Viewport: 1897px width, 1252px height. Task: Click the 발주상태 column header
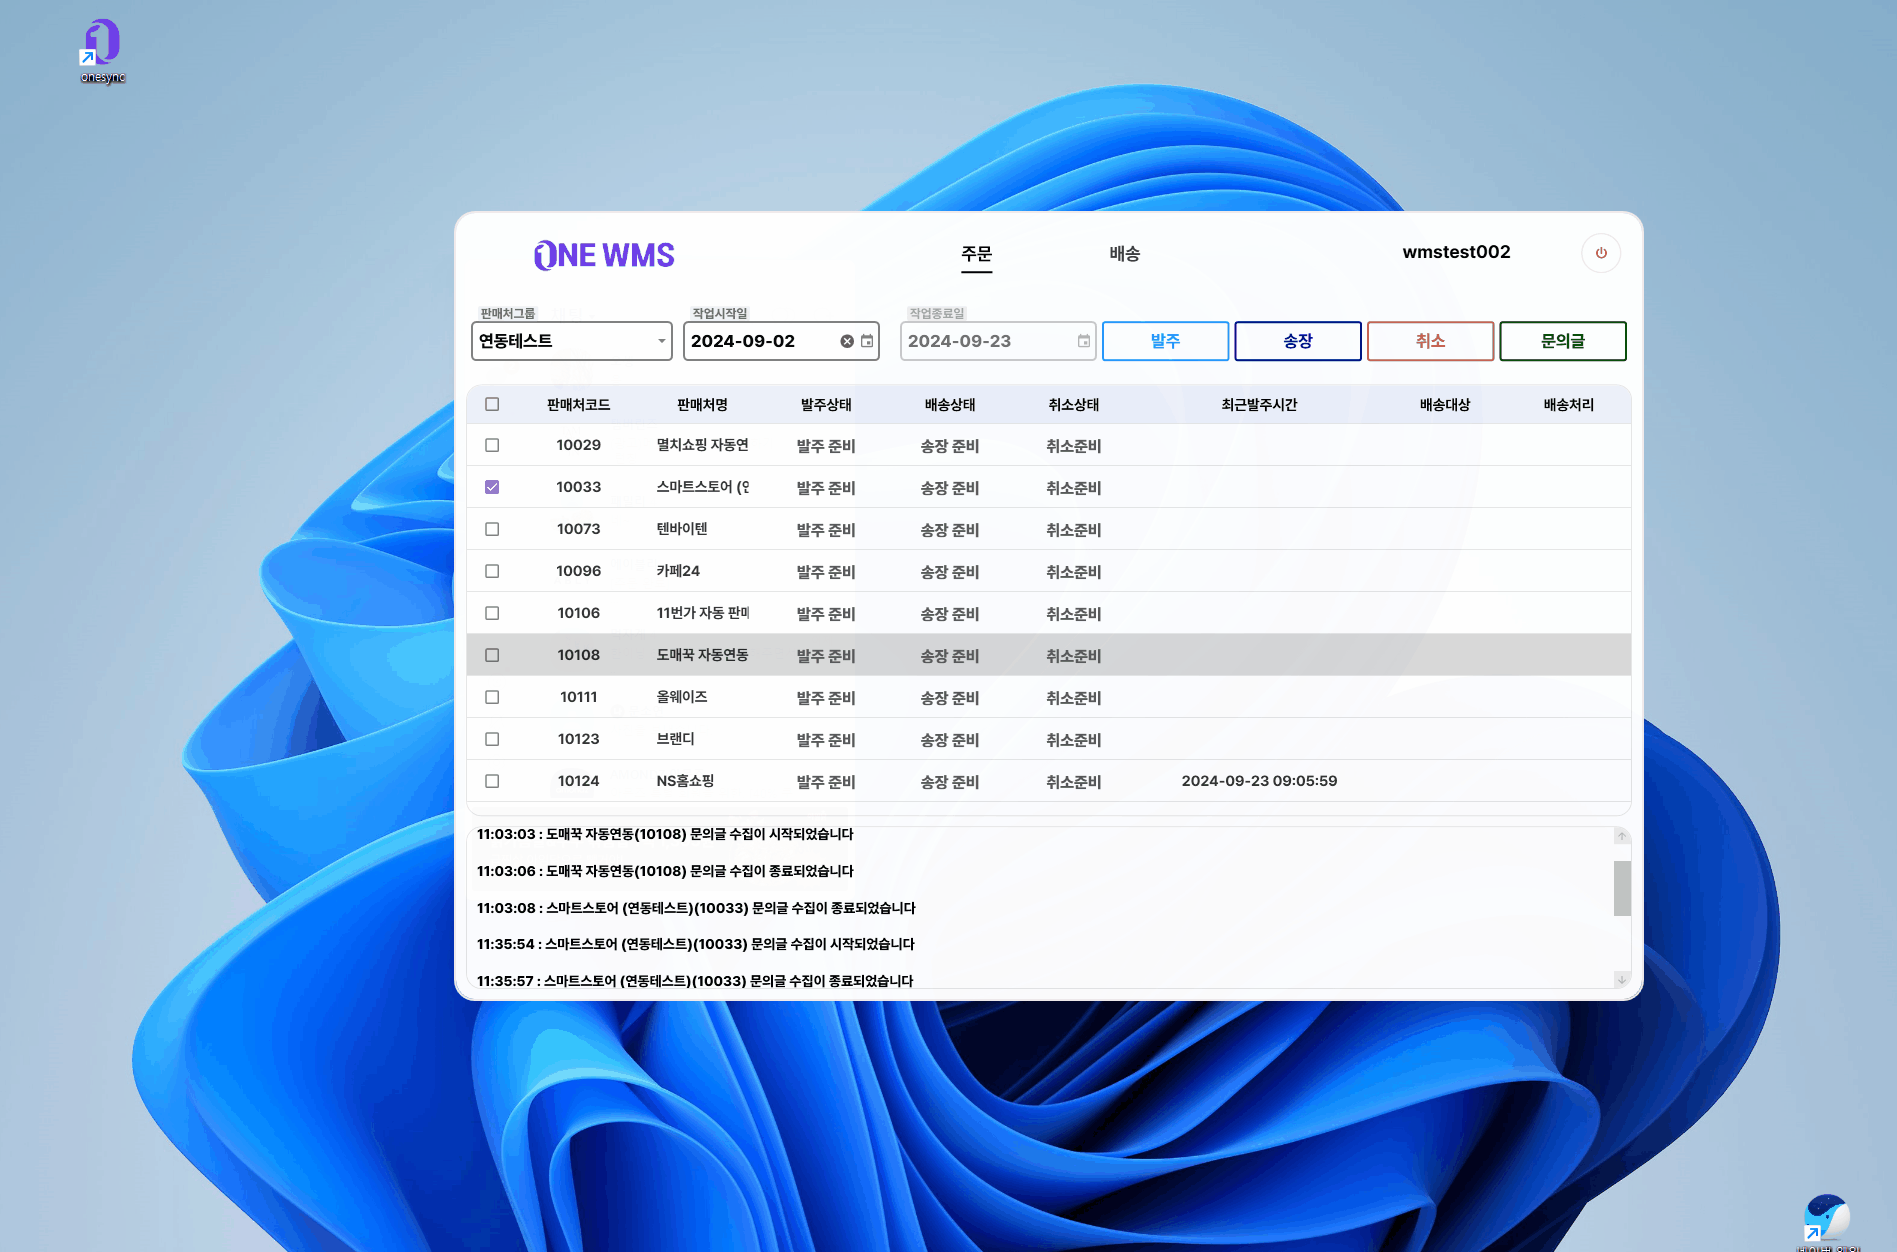pyautogui.click(x=826, y=405)
